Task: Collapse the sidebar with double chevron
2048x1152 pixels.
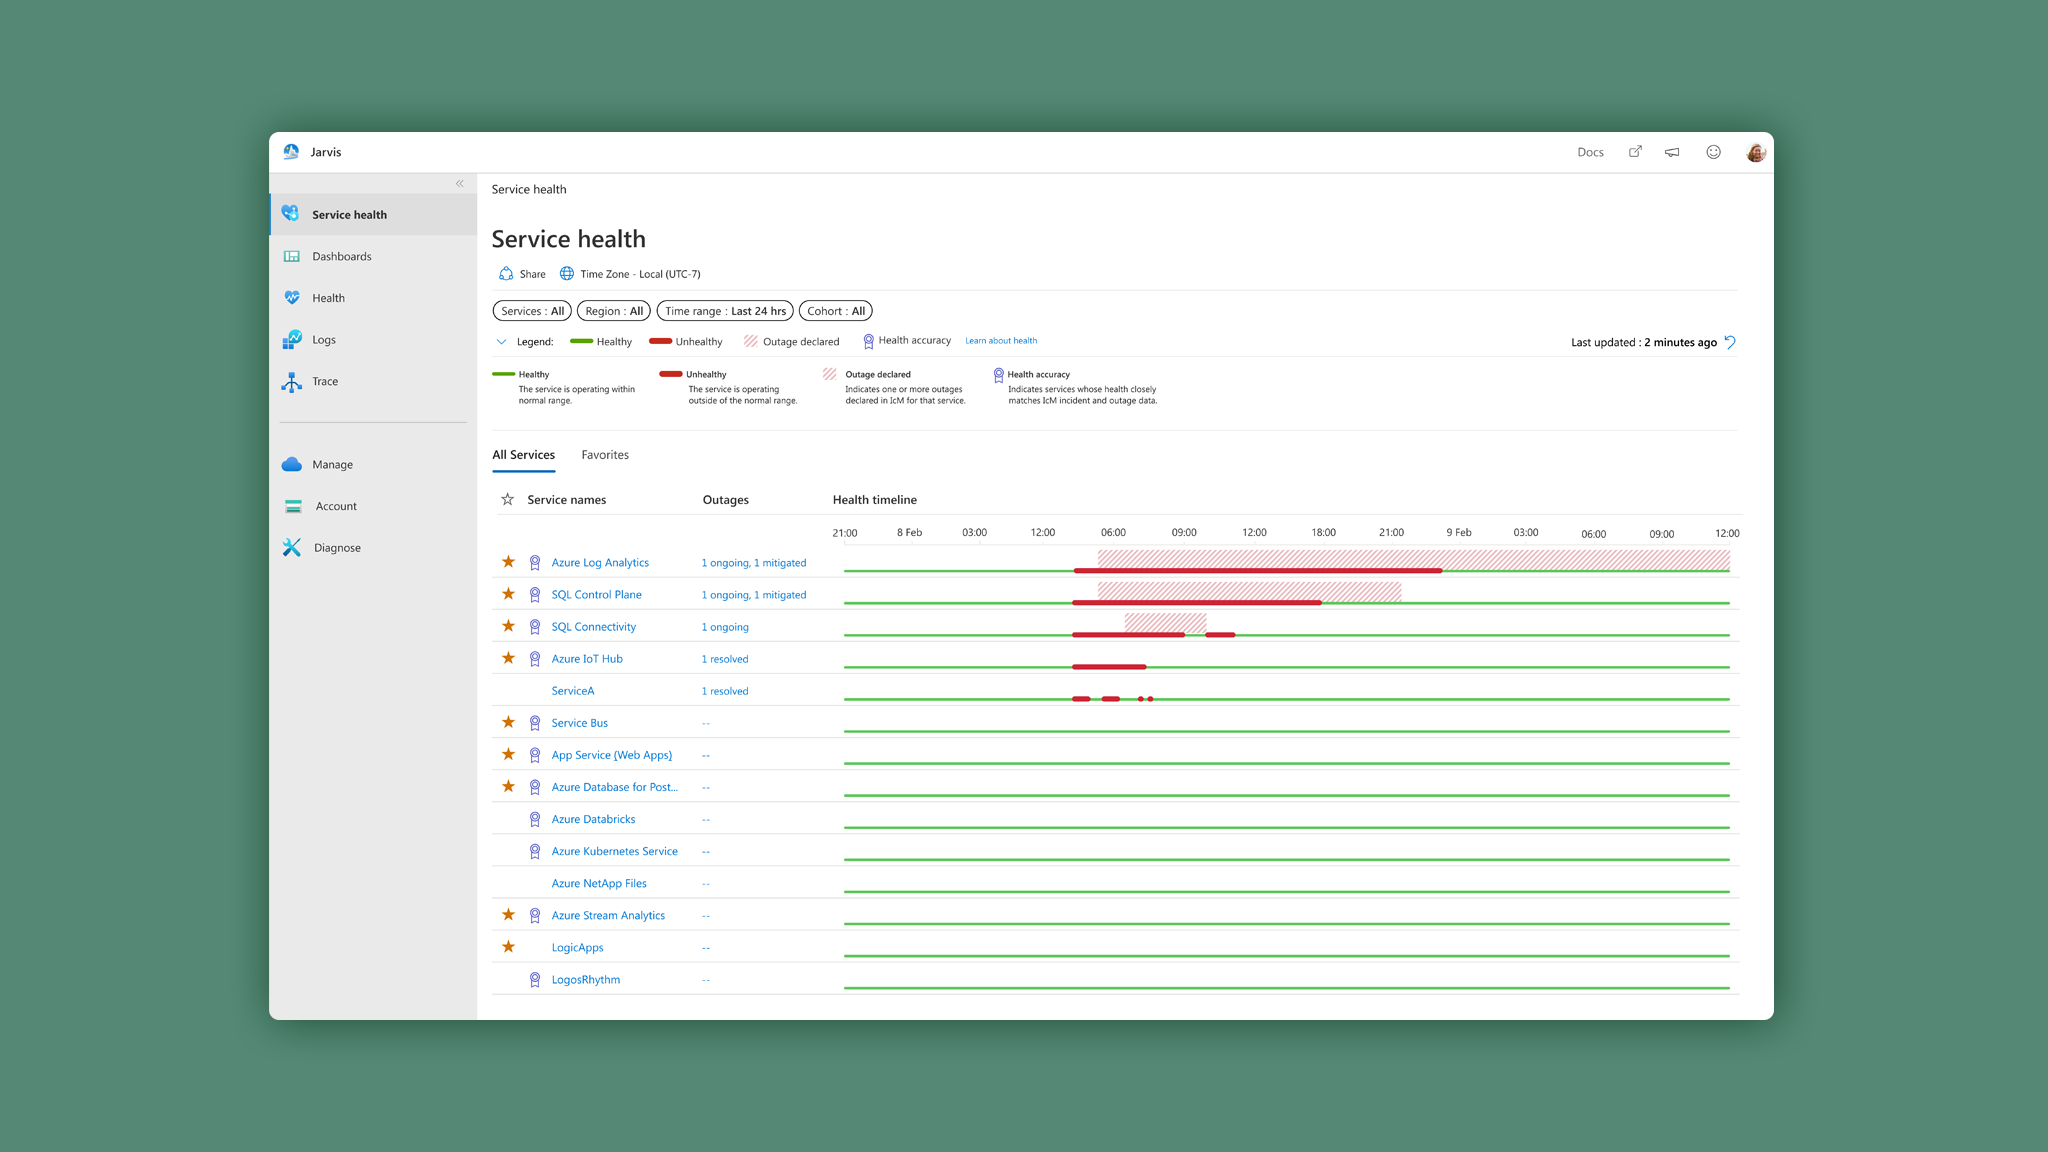Action: [x=460, y=184]
